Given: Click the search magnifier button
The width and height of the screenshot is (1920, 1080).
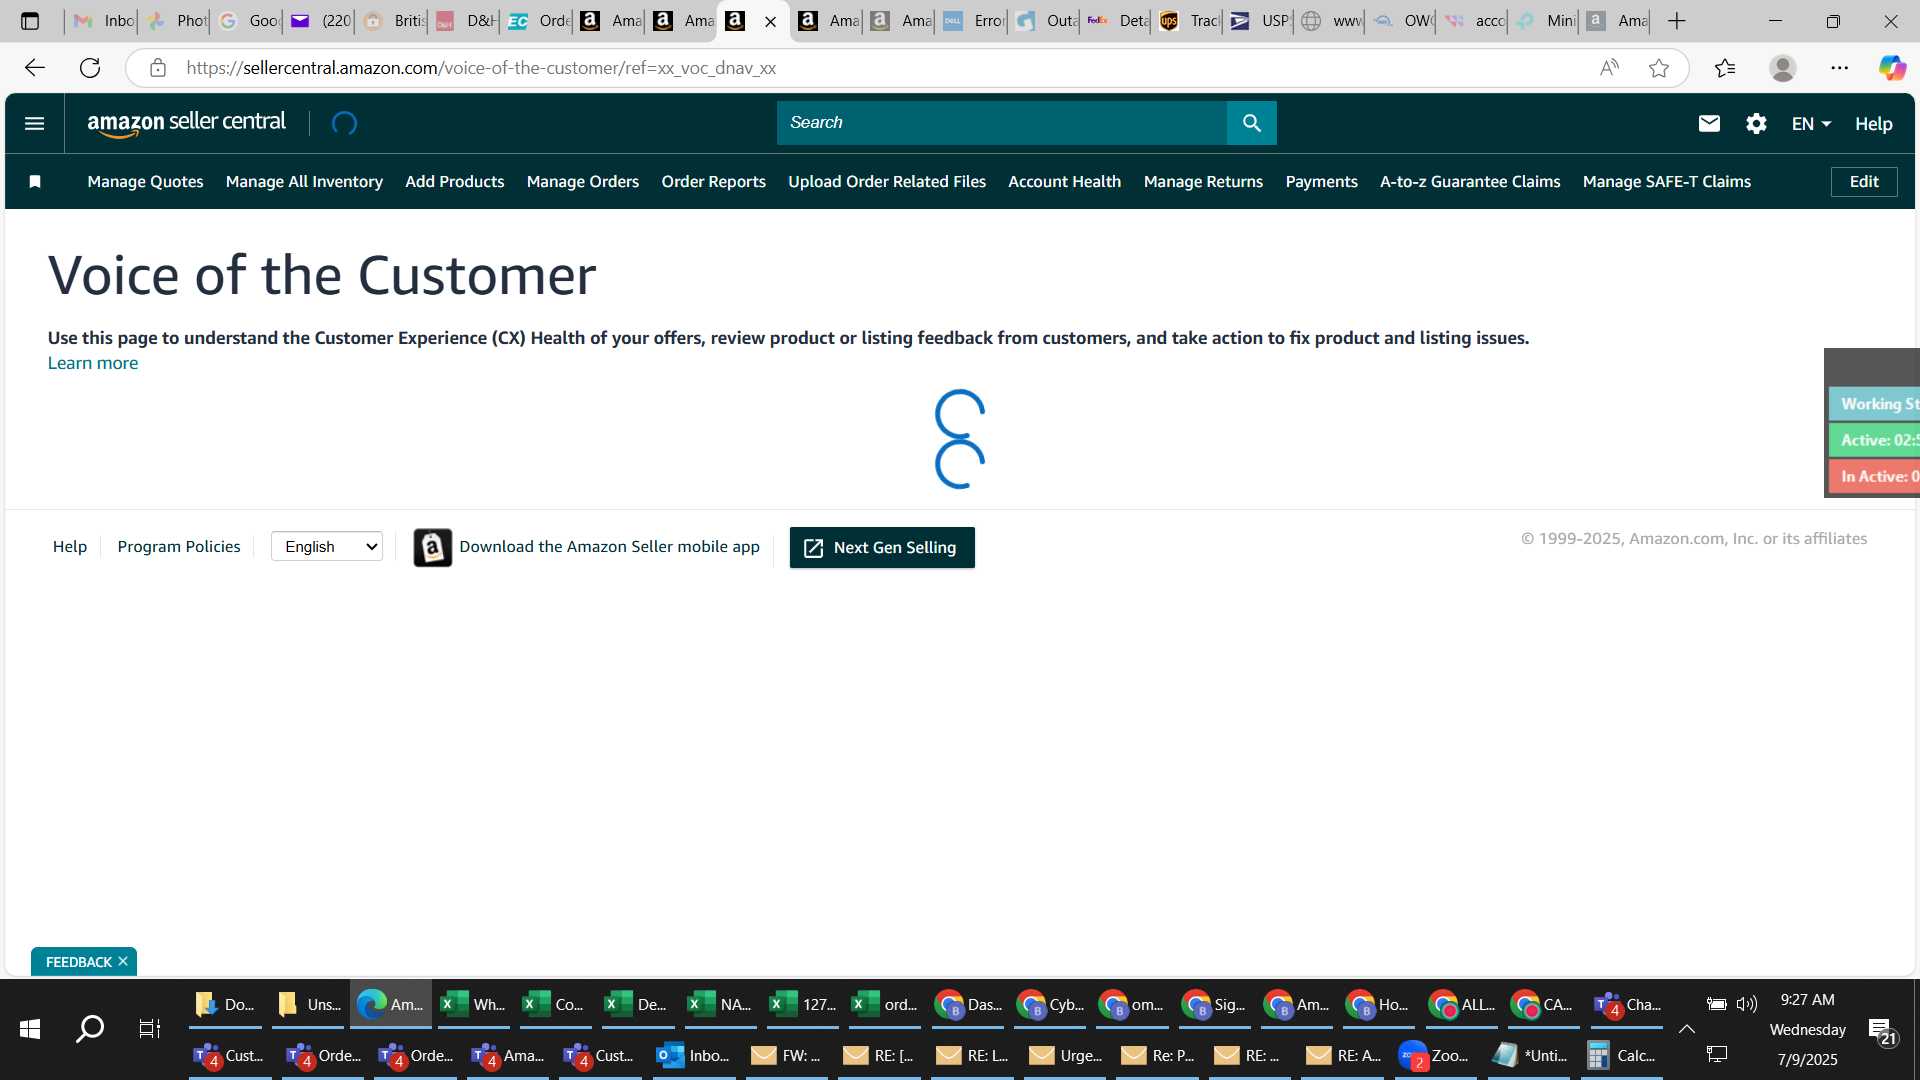Looking at the screenshot, I should pos(1251,123).
